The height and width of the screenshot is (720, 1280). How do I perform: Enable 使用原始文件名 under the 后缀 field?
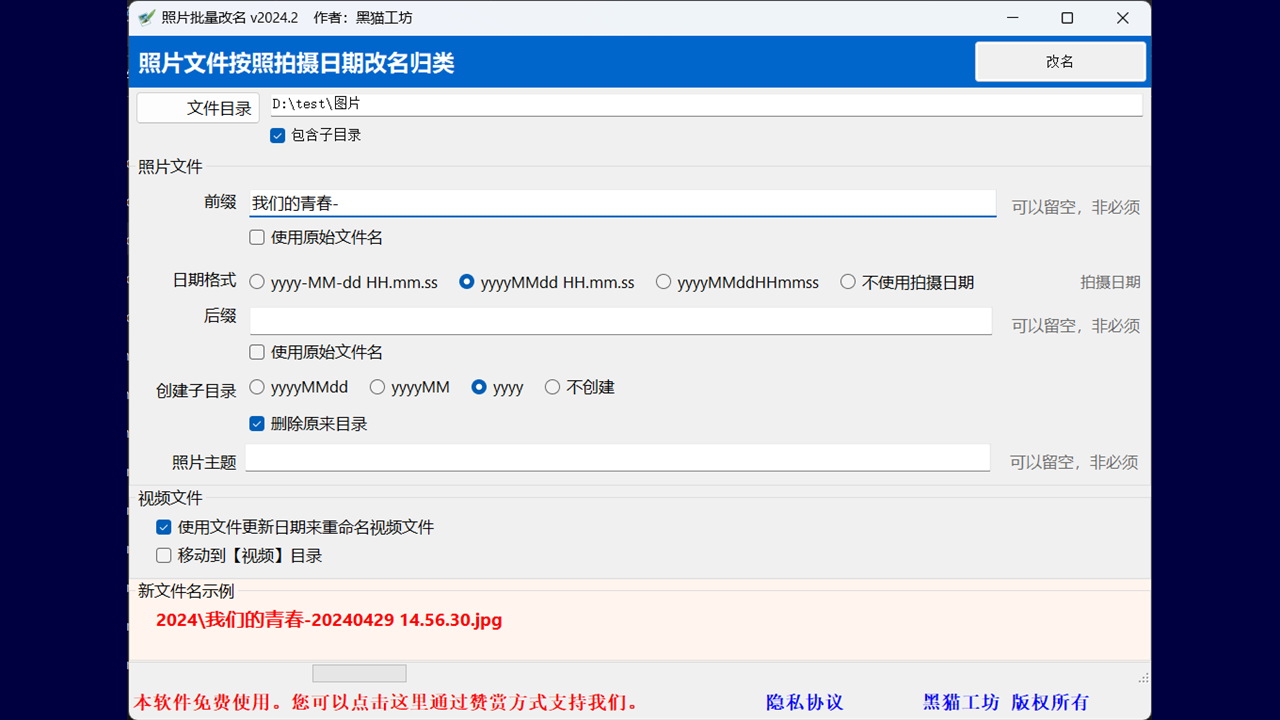[x=256, y=352]
